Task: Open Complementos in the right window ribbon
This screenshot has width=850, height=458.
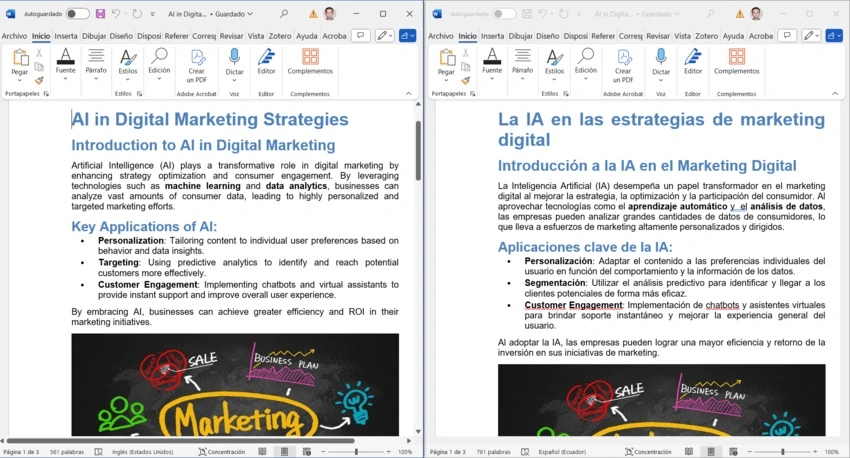Action: [737, 61]
